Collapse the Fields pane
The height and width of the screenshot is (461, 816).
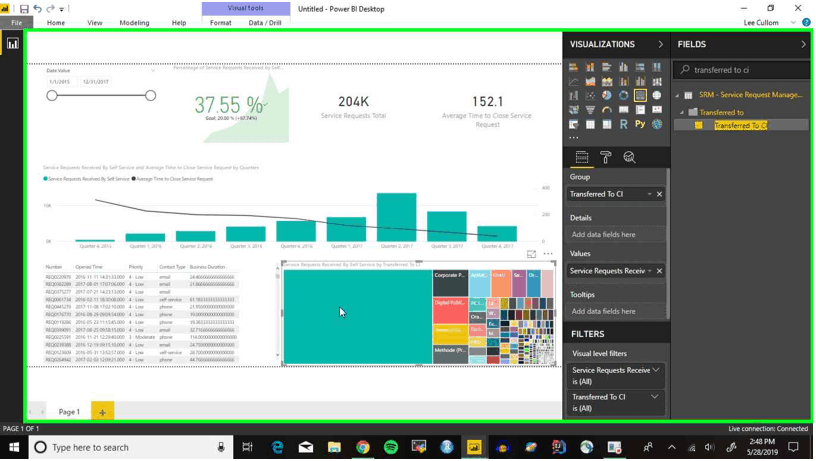coord(803,44)
